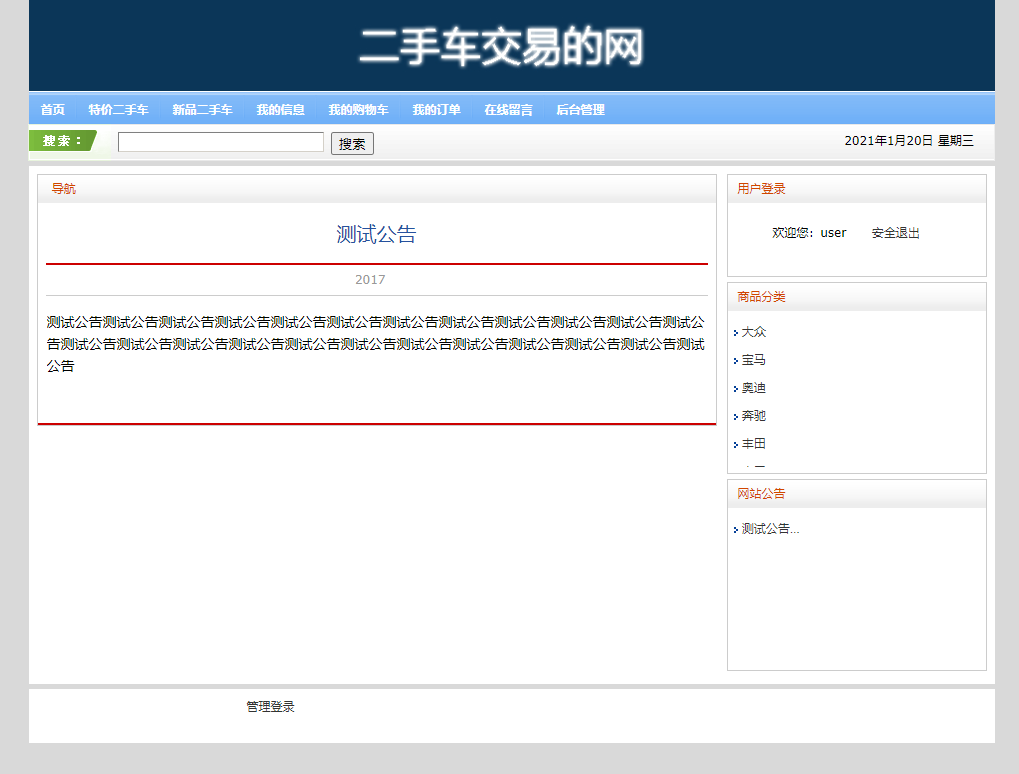Click the 管理登录 footer link
1019x774 pixels.
[270, 707]
